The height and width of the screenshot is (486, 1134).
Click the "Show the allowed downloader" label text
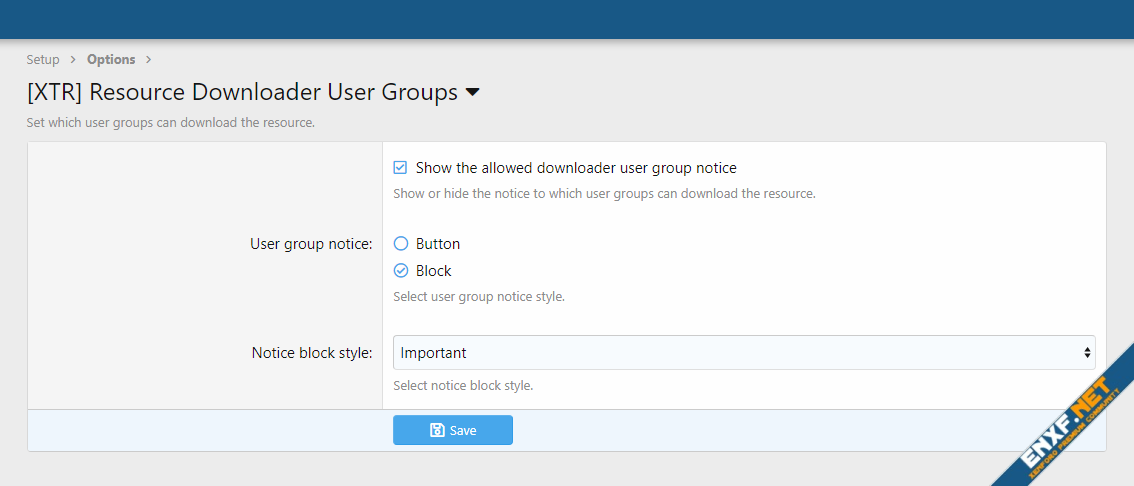pos(576,168)
